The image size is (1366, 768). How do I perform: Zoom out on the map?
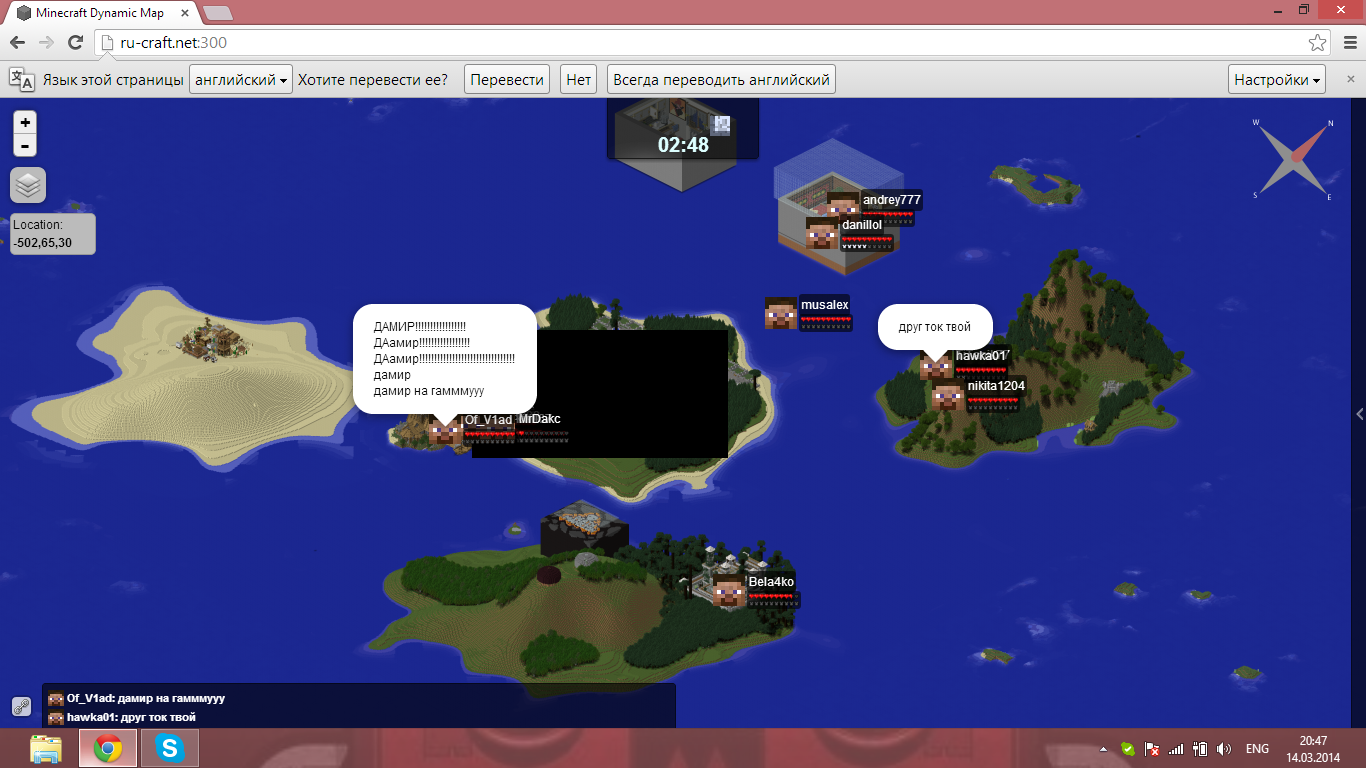point(25,146)
